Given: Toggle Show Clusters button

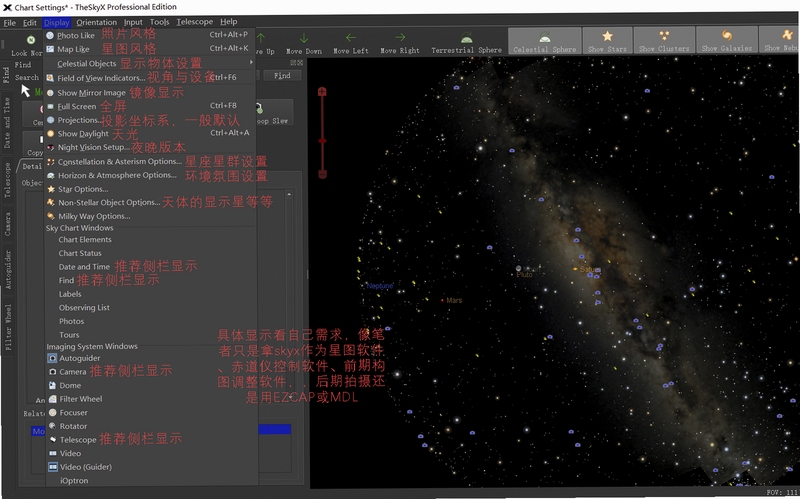Looking at the screenshot, I should coord(664,41).
